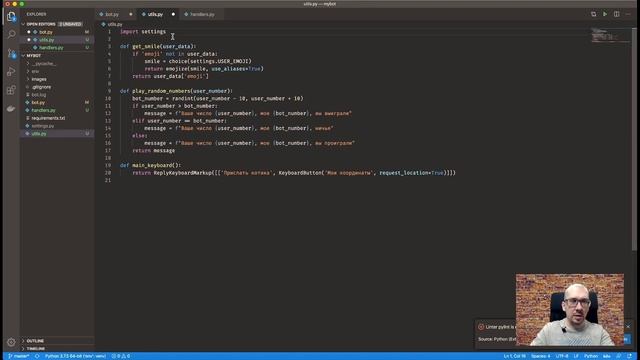Viewport: 640px width, 360px height.
Task: Place cursor on the import settings line
Action: (143, 31)
